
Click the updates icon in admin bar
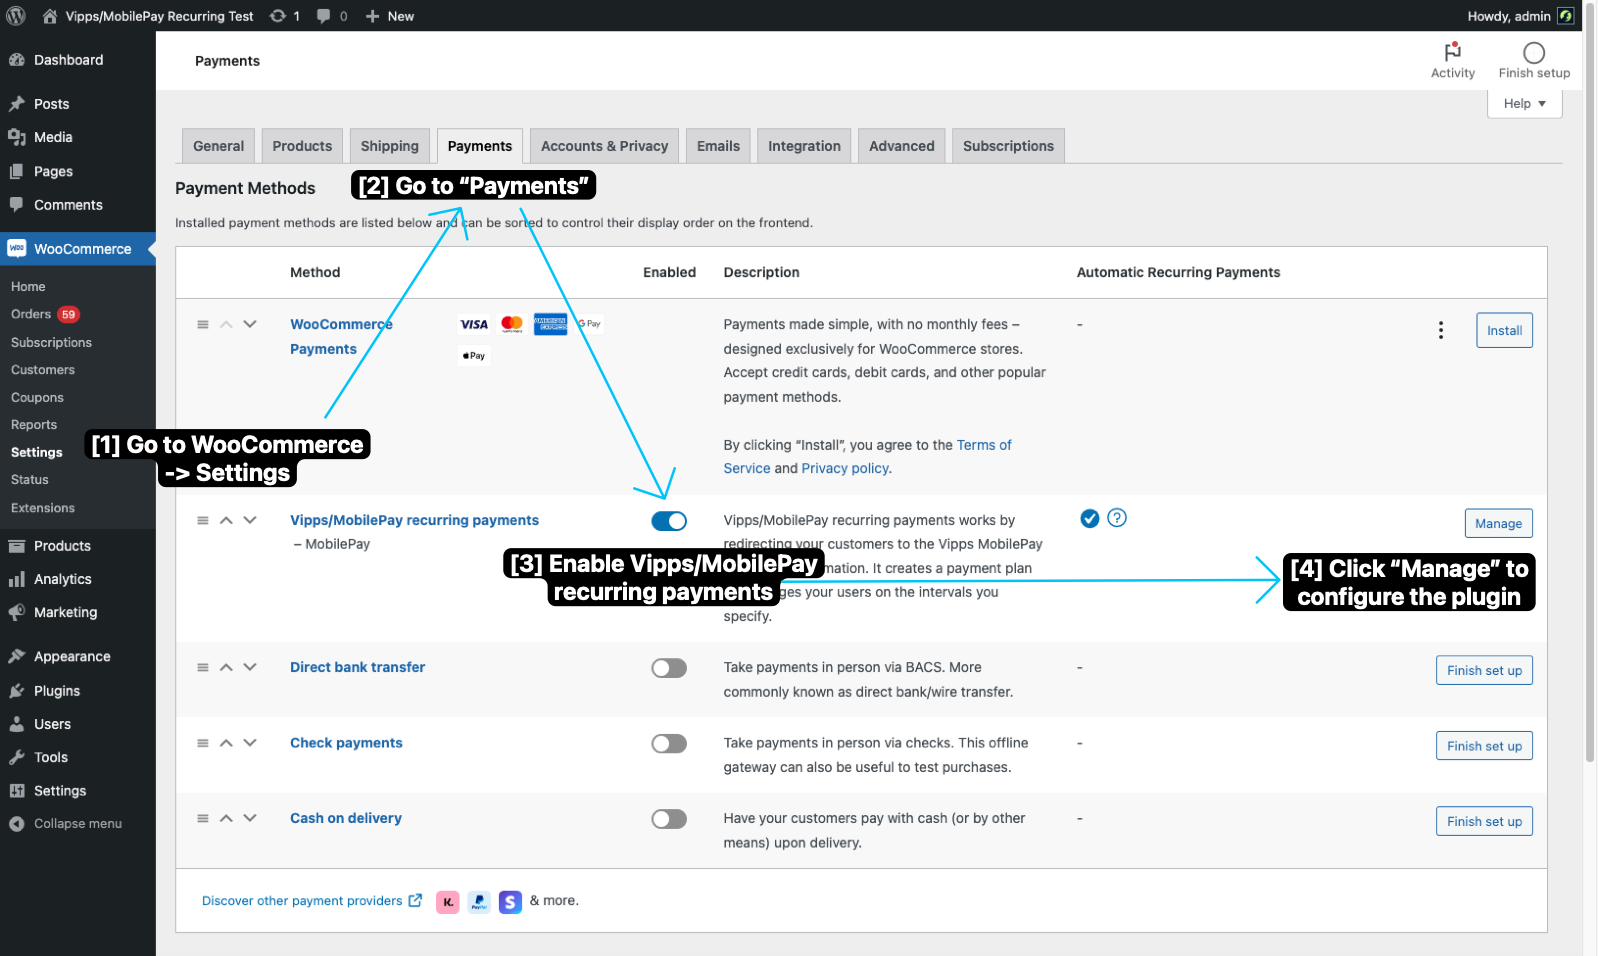point(284,16)
